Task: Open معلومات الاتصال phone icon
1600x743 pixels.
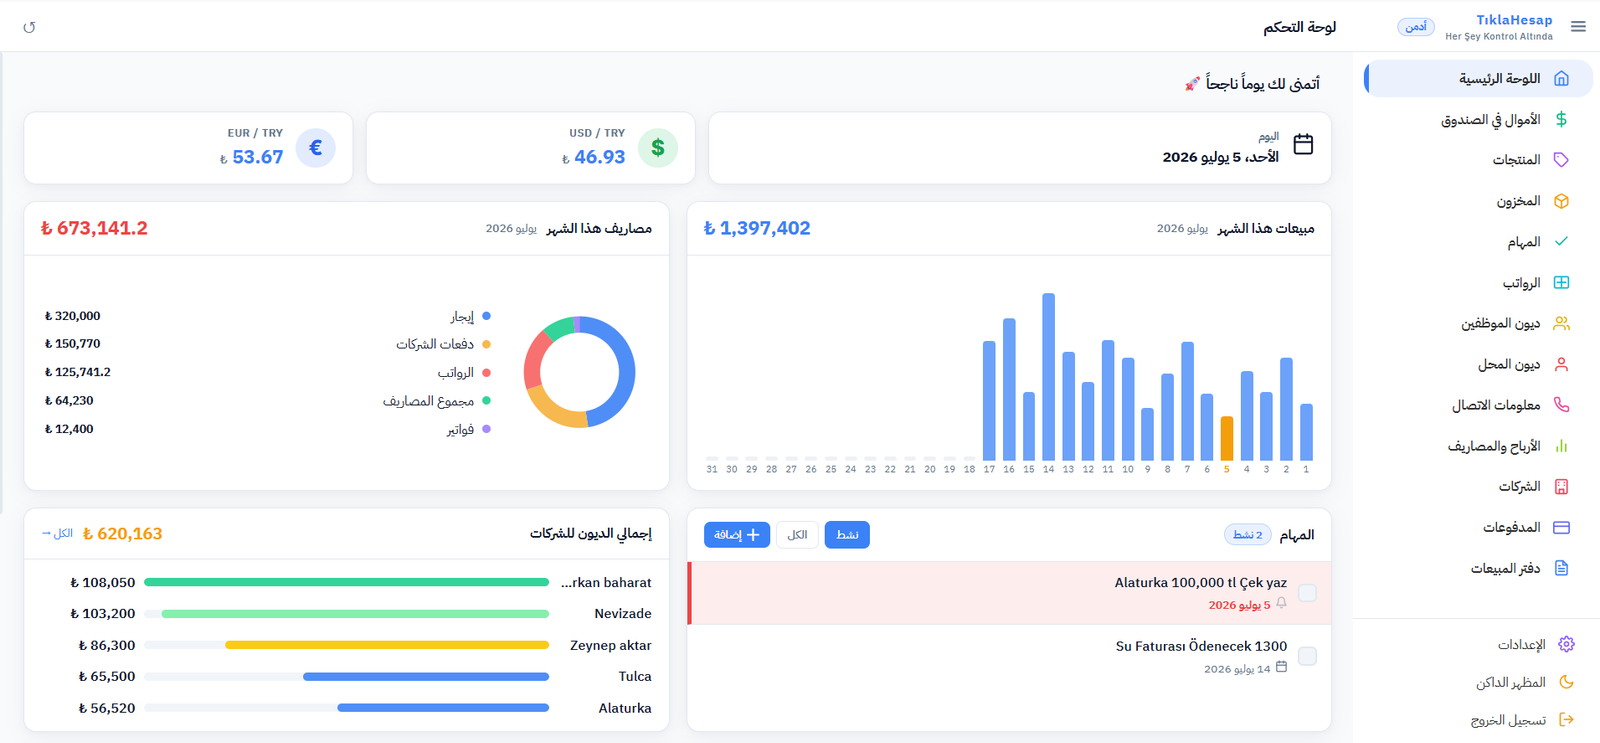Action: (x=1561, y=405)
